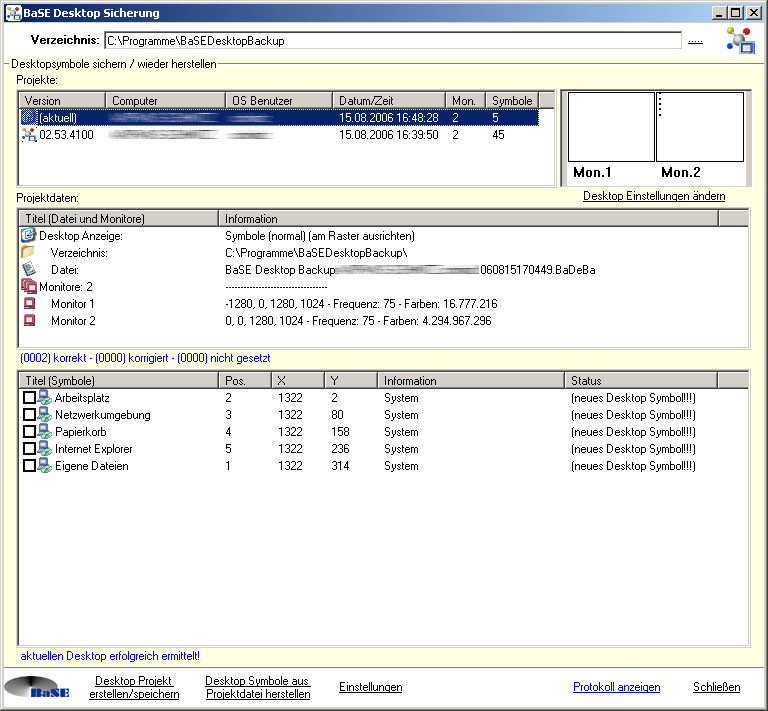Click the Desktop Anzeige icon in Projektdaten
The height and width of the screenshot is (711, 768).
coord(28,236)
